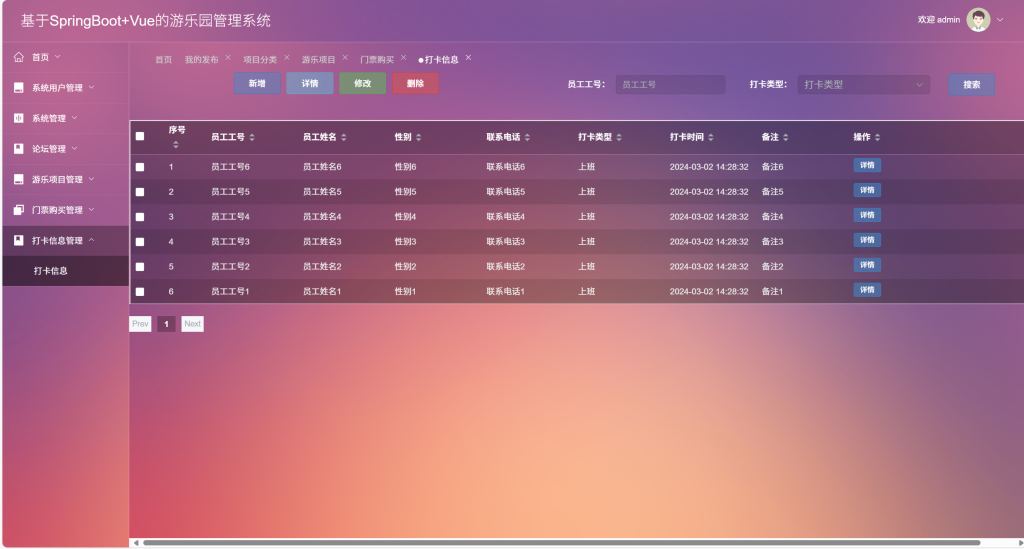Sort by 序号 column arrows

pyautogui.click(x=176, y=145)
